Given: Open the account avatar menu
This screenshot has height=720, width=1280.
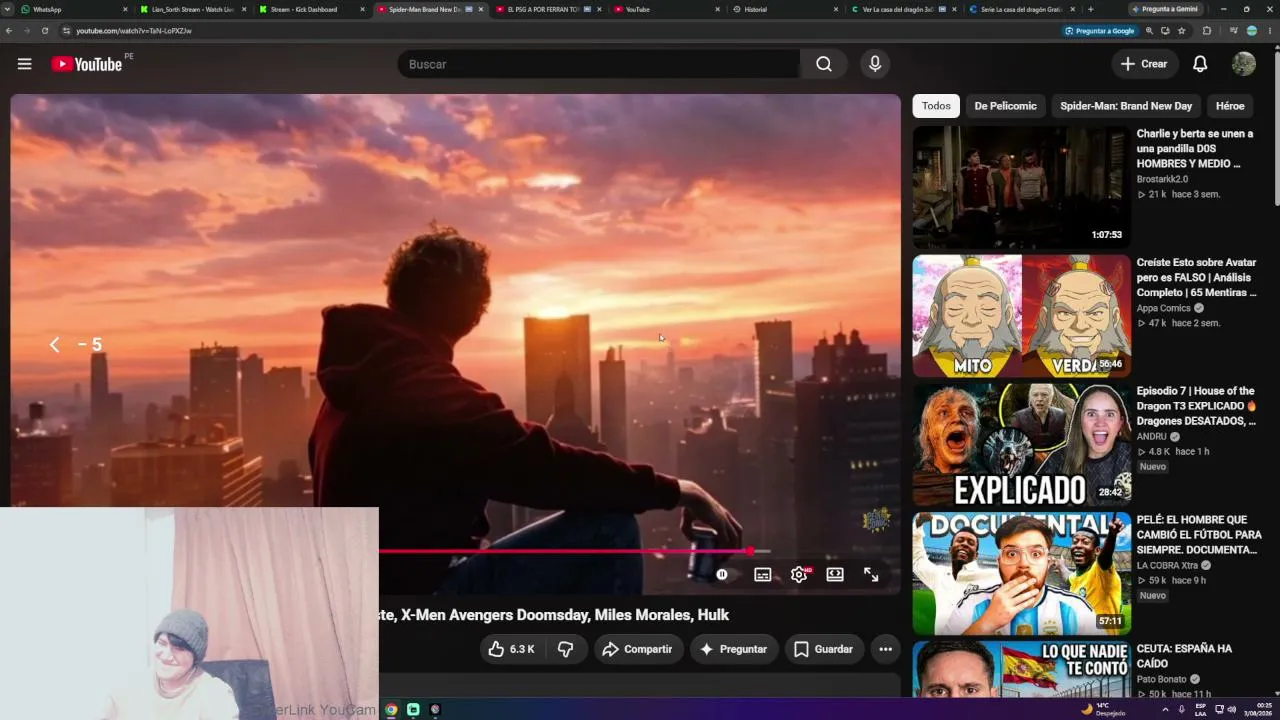Looking at the screenshot, I should [1244, 64].
